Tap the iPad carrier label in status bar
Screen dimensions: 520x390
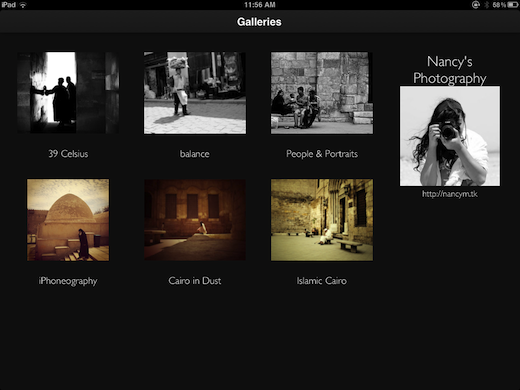[x=9, y=5]
